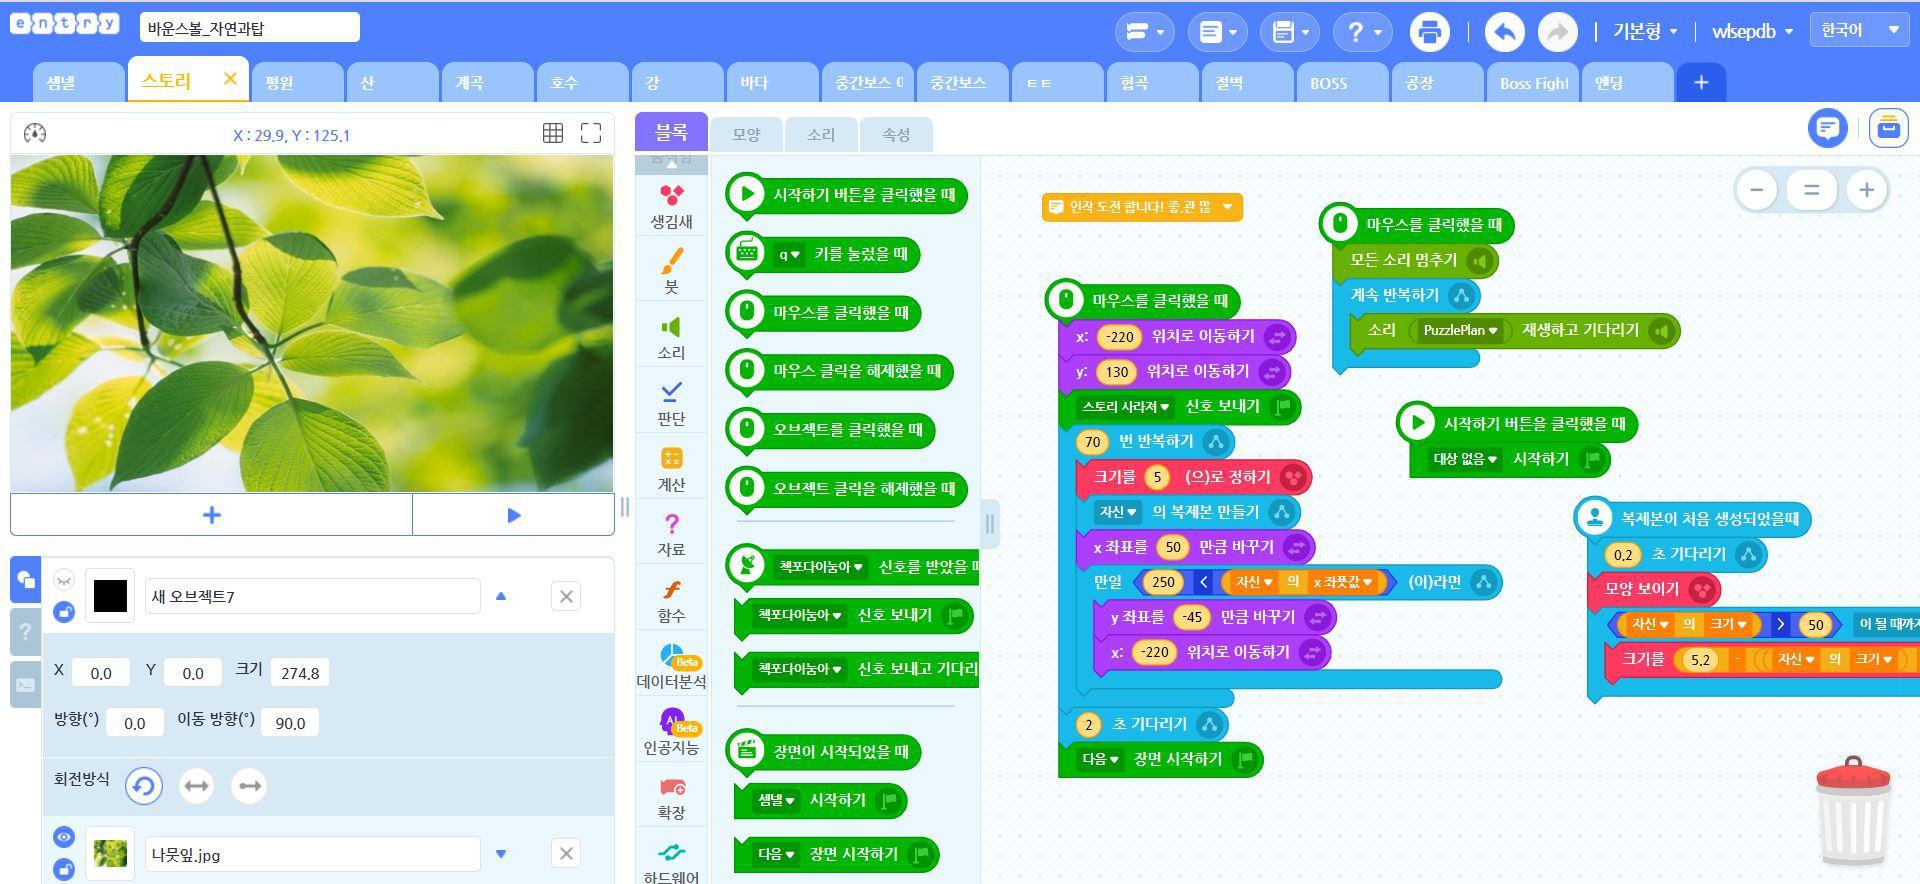Edit the project name field
This screenshot has width=1920, height=884.
point(250,28)
